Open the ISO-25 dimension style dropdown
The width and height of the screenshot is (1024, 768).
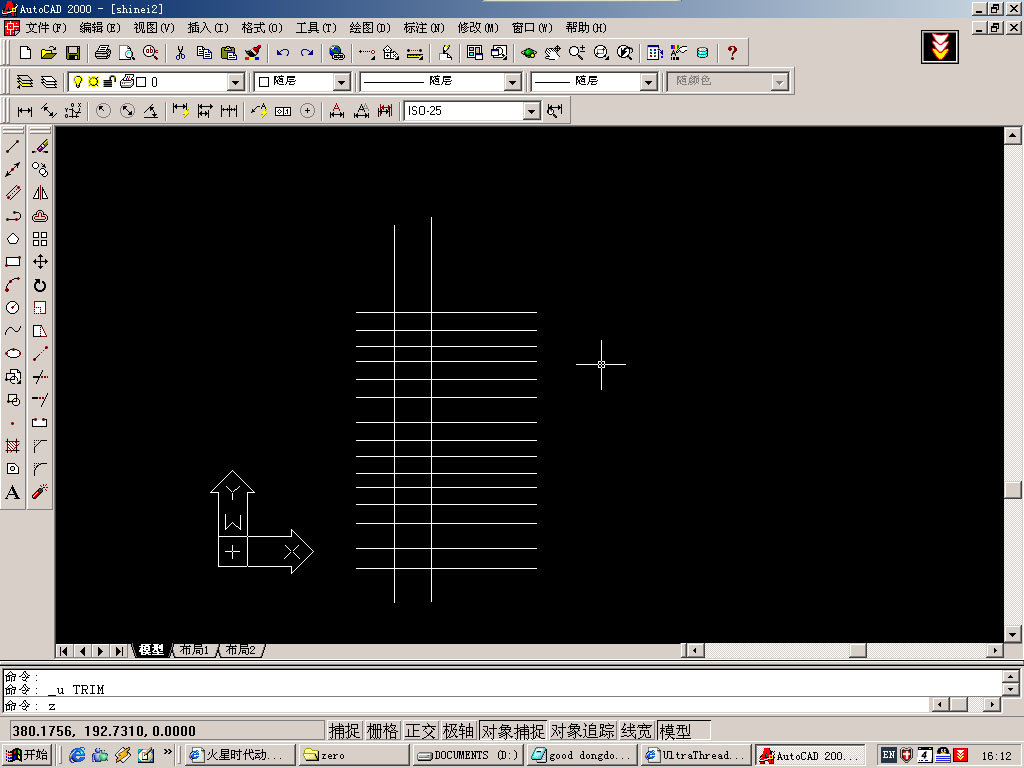pyautogui.click(x=531, y=111)
